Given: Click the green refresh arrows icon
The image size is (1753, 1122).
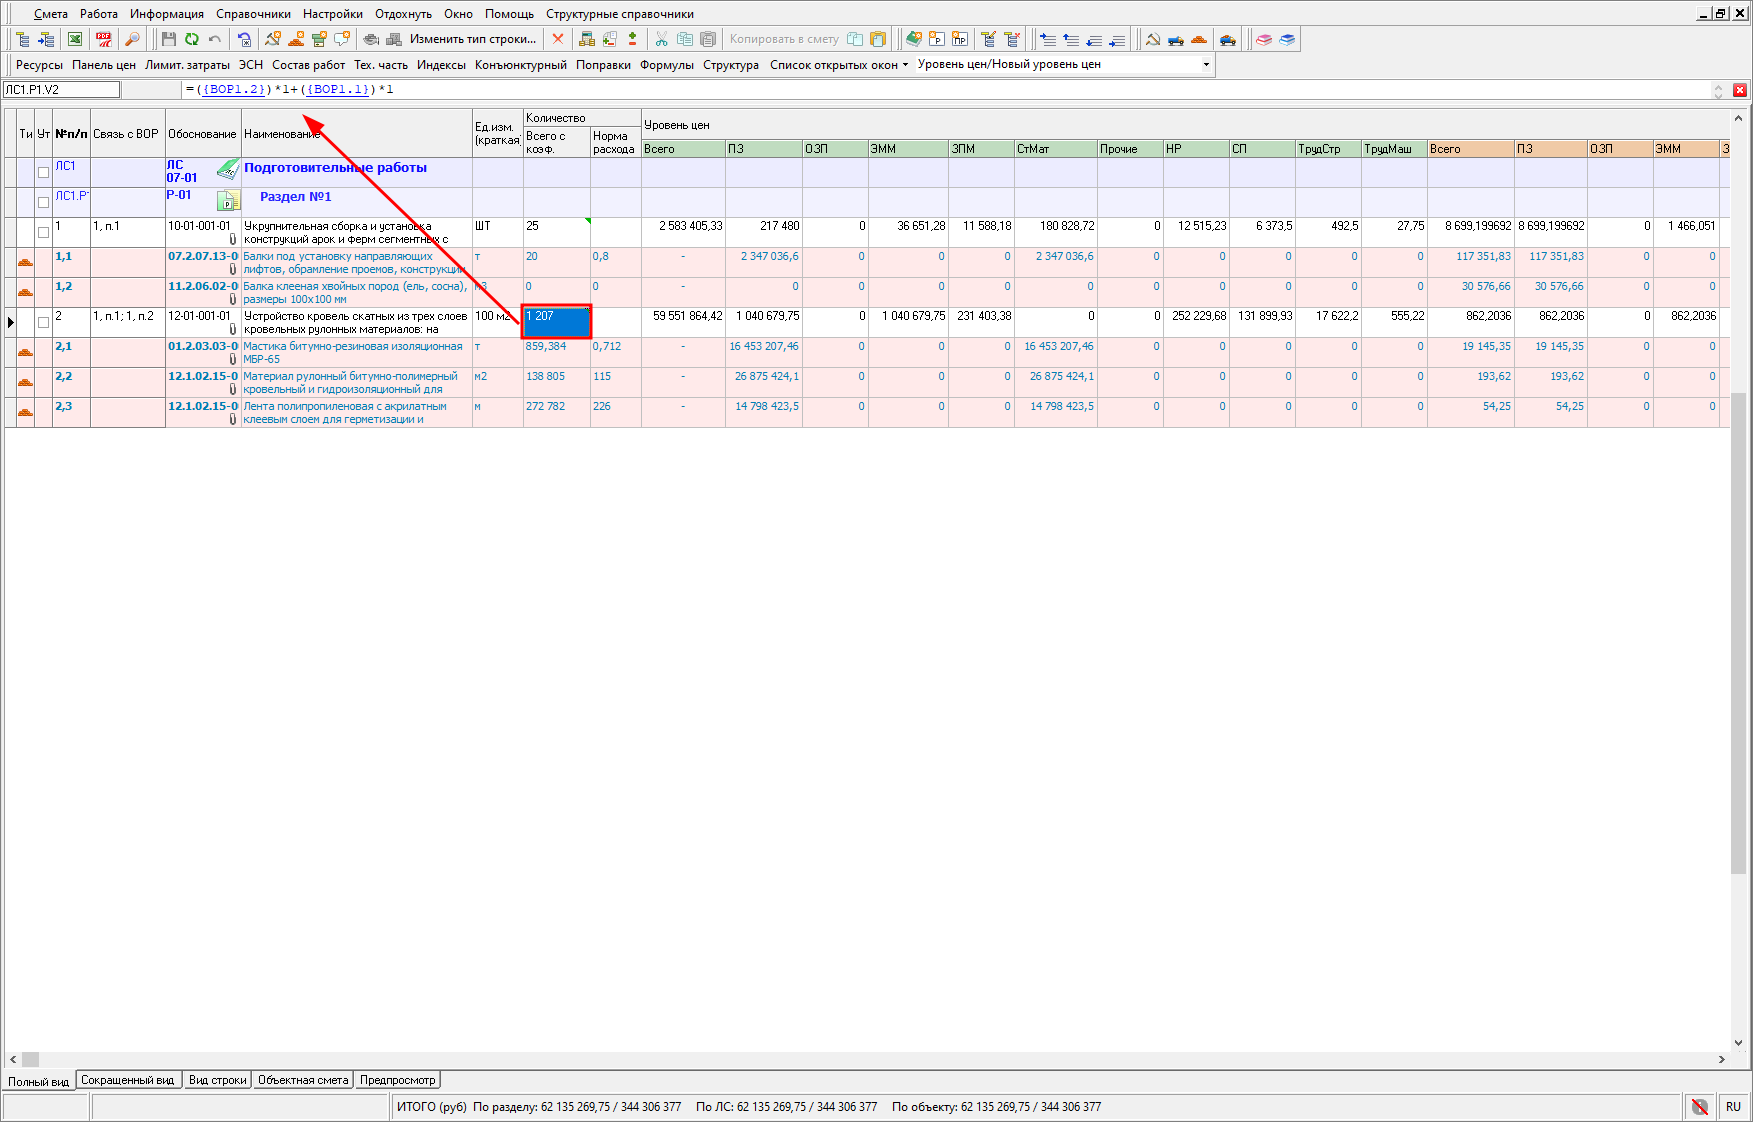Looking at the screenshot, I should [191, 39].
